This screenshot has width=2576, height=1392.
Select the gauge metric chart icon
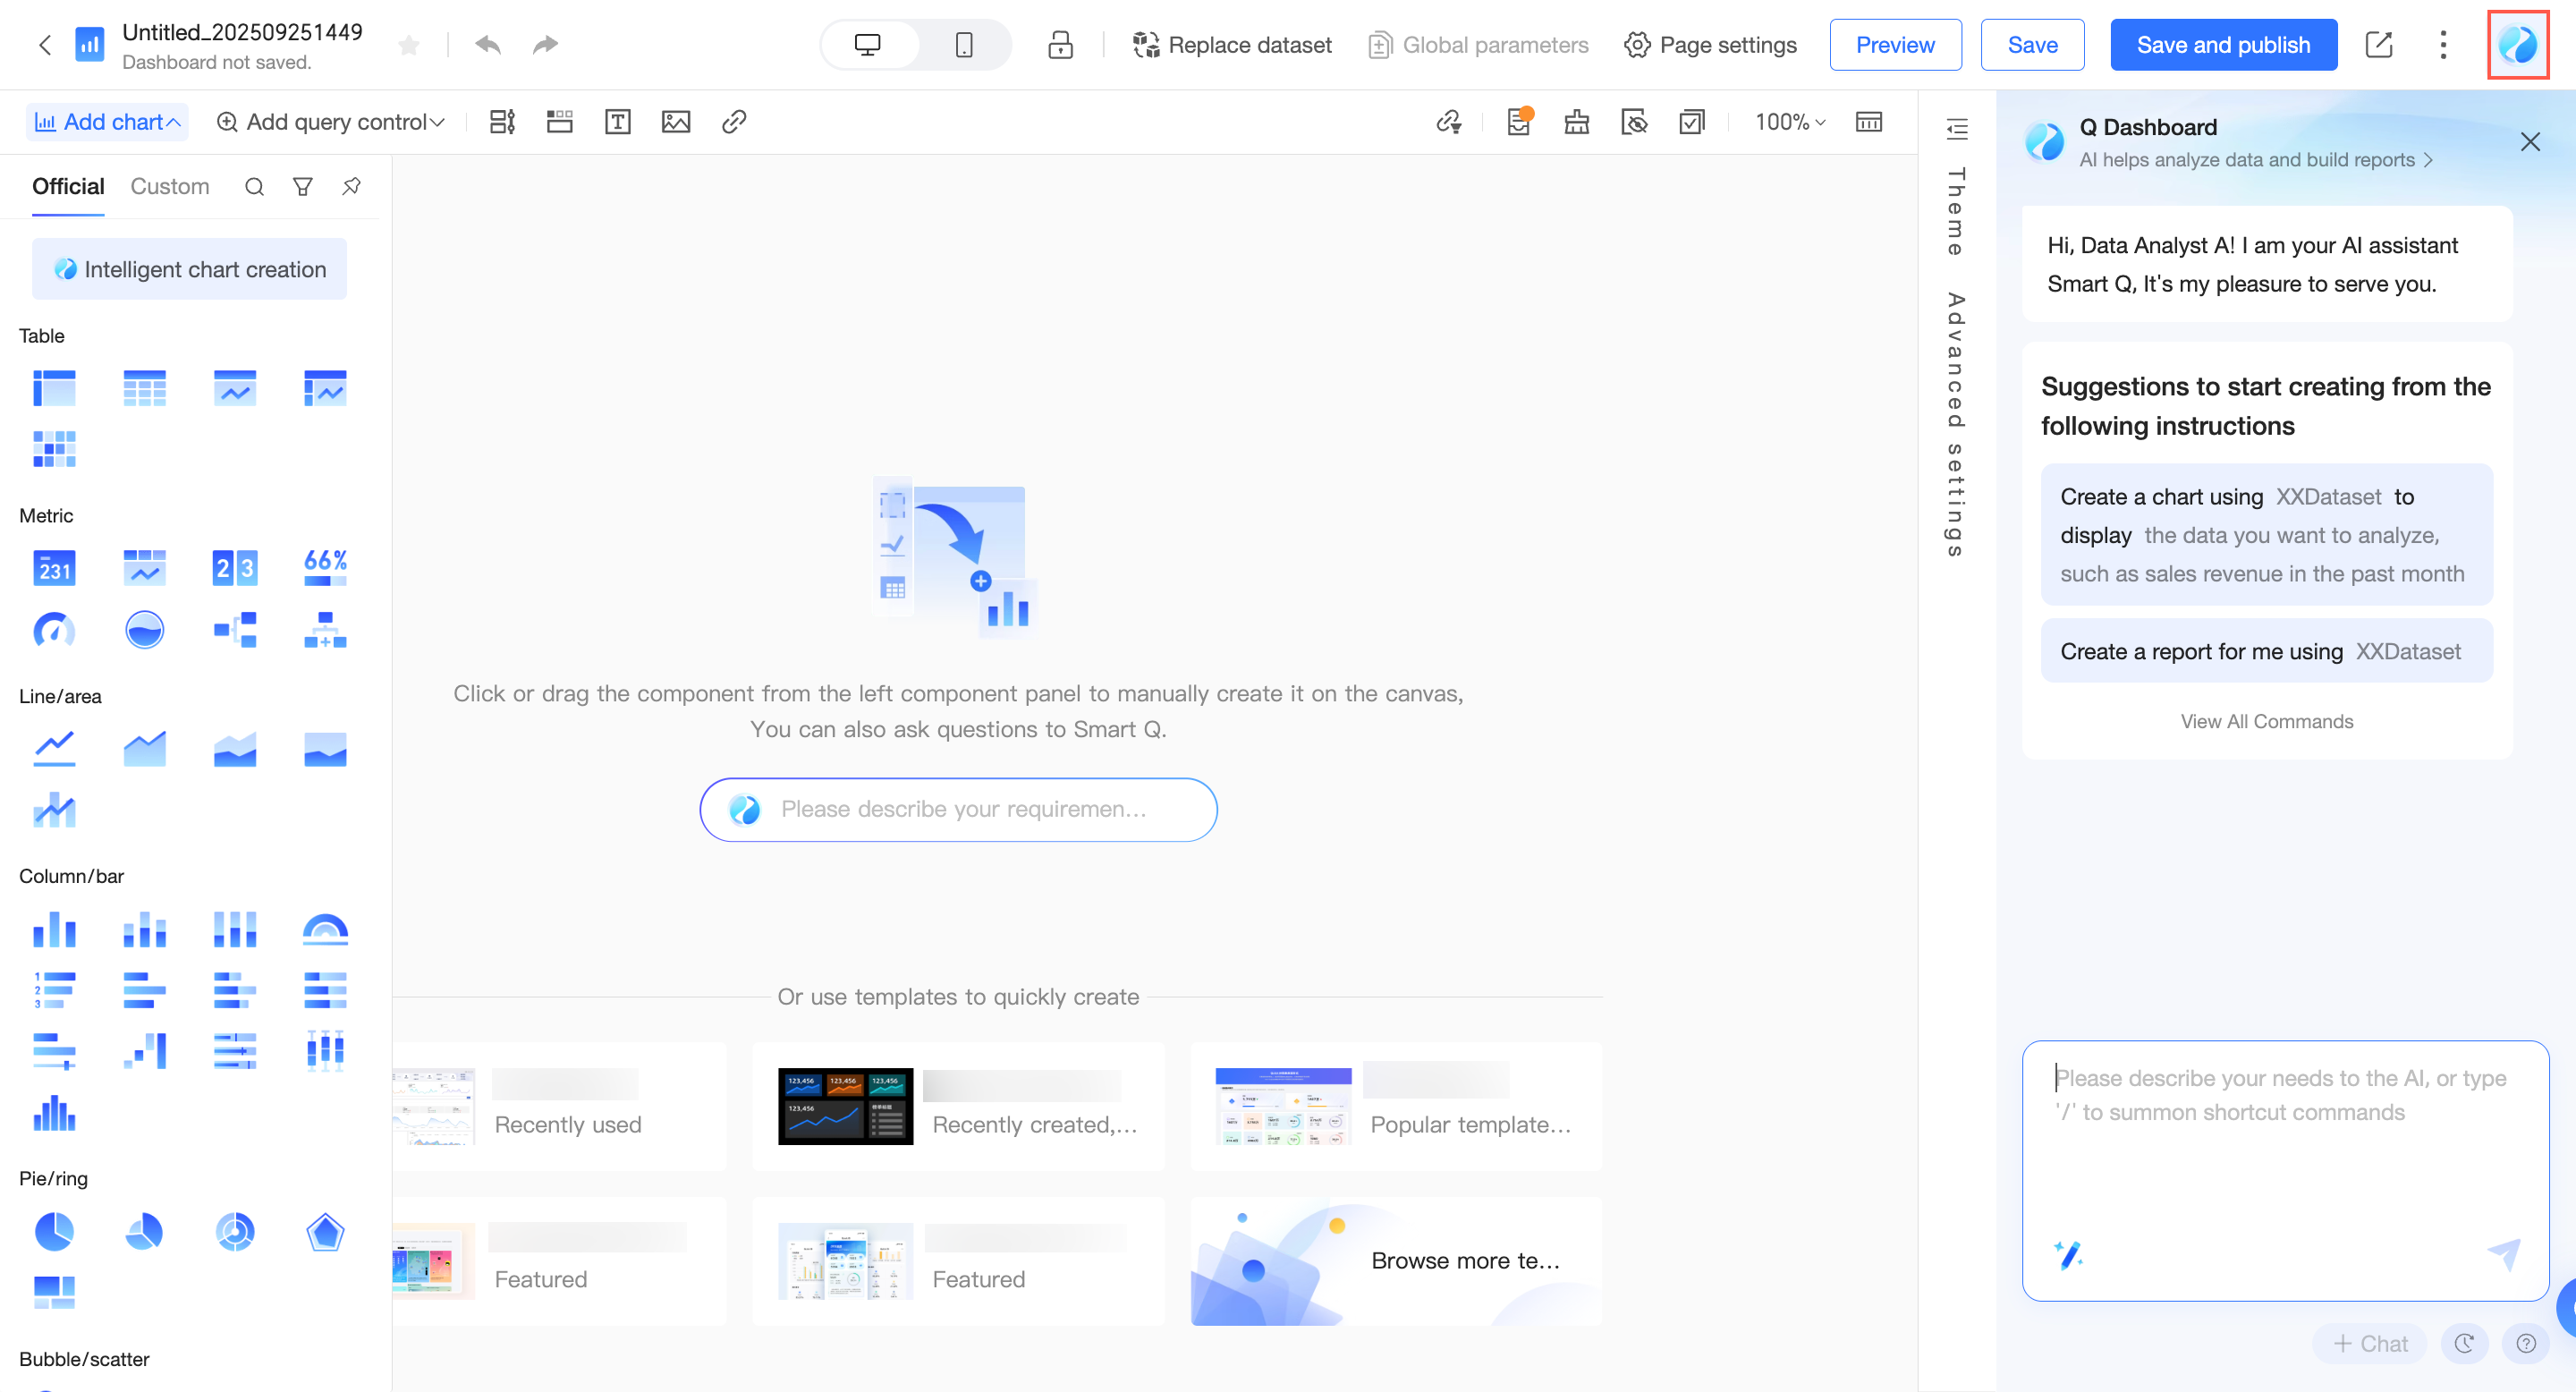coord(54,630)
